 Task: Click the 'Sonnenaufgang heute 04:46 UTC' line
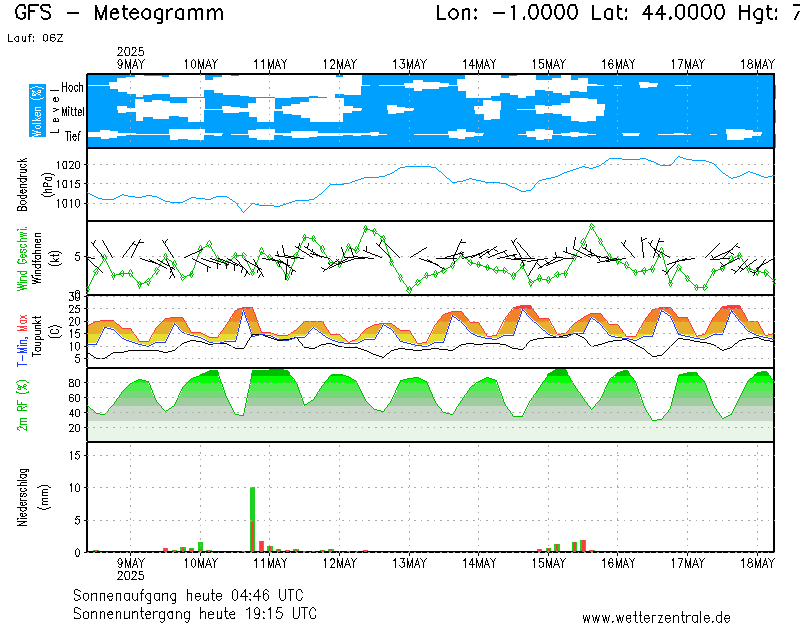click(188, 595)
